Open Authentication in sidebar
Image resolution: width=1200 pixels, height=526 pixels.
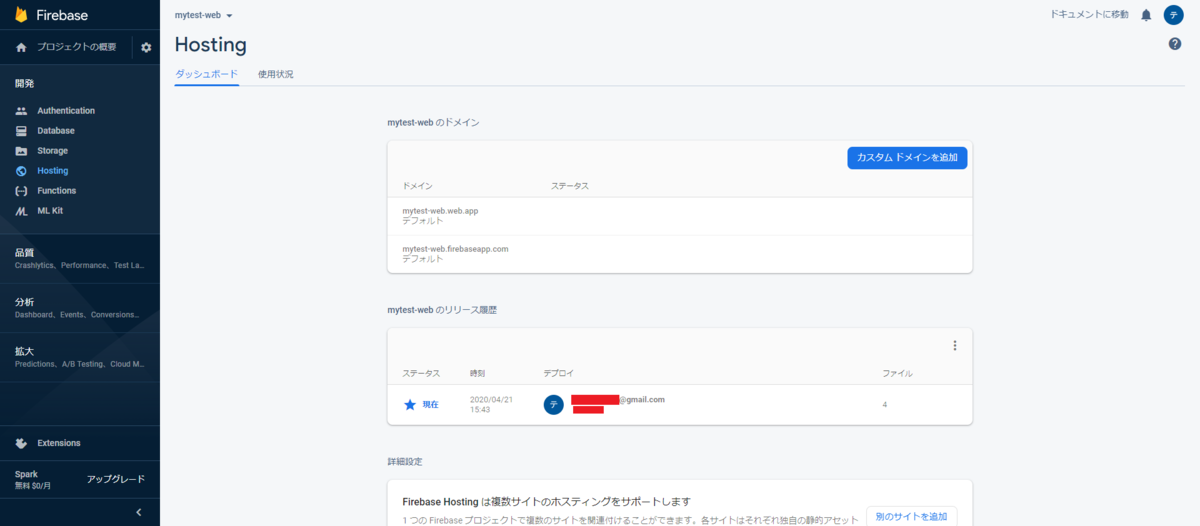(66, 111)
